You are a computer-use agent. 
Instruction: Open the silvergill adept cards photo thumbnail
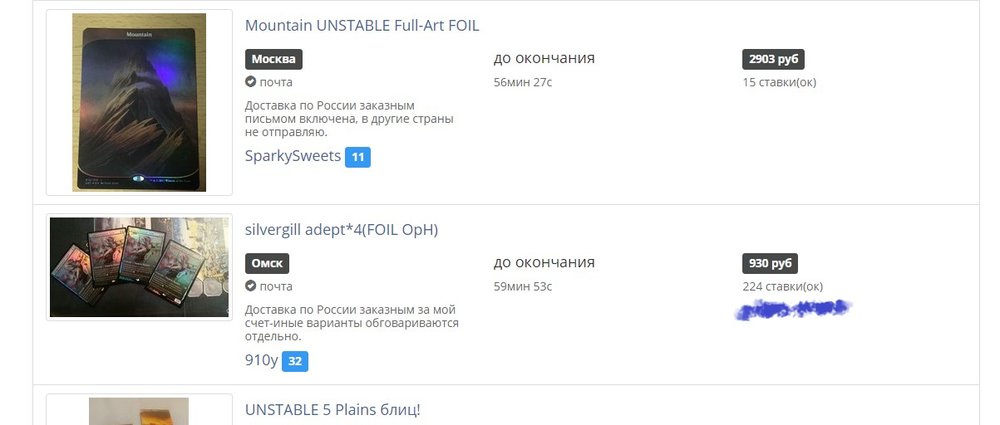(139, 267)
